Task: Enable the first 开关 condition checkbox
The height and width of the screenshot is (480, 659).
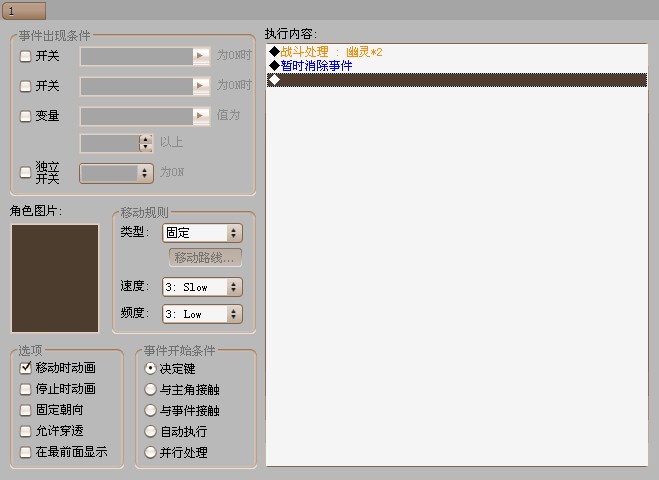Action: 26,56
